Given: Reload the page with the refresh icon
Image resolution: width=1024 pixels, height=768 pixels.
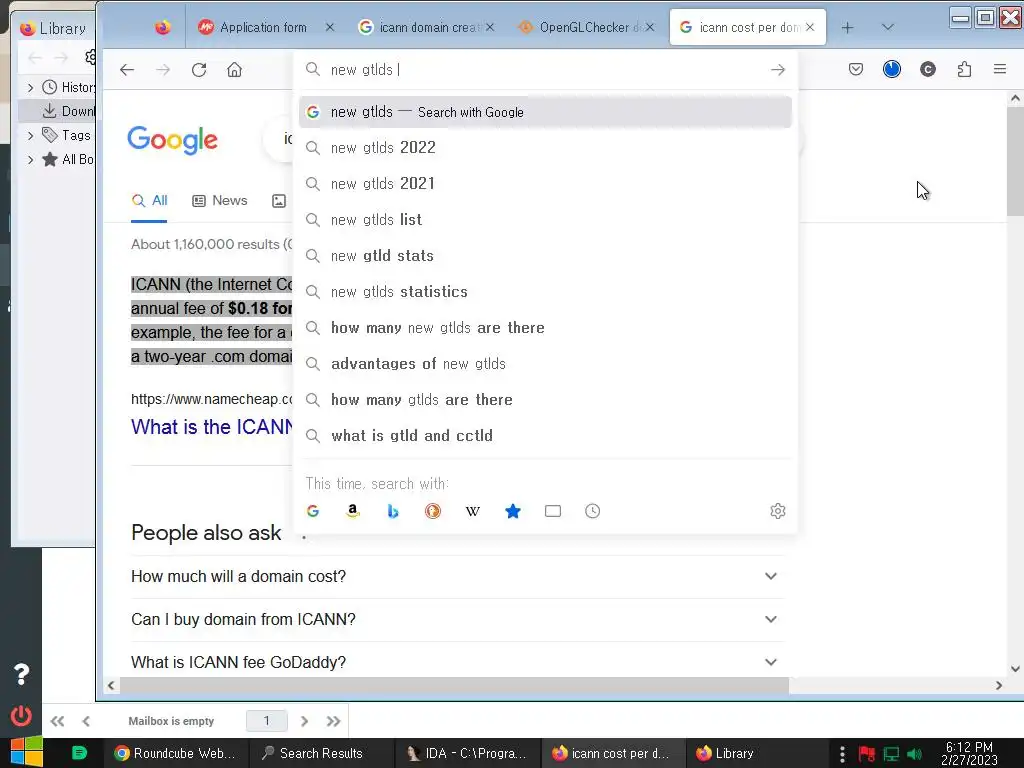Looking at the screenshot, I should (x=199, y=70).
